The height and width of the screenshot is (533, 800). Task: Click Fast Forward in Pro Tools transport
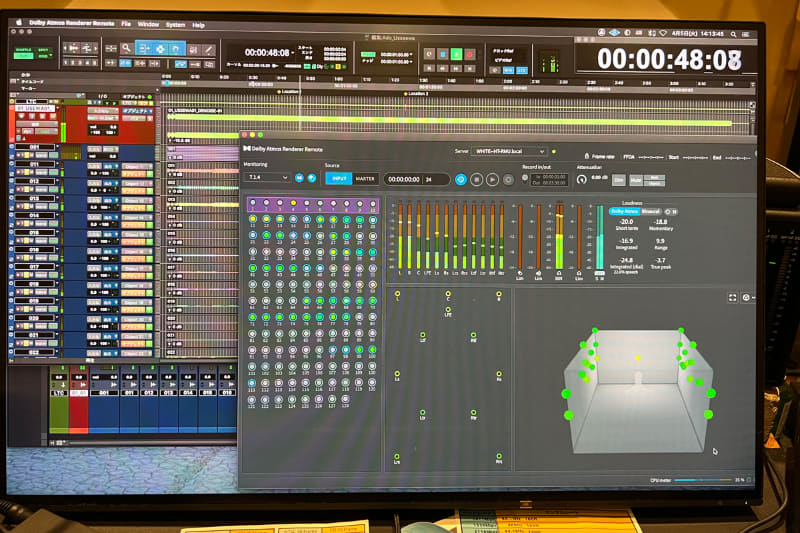click(457, 68)
